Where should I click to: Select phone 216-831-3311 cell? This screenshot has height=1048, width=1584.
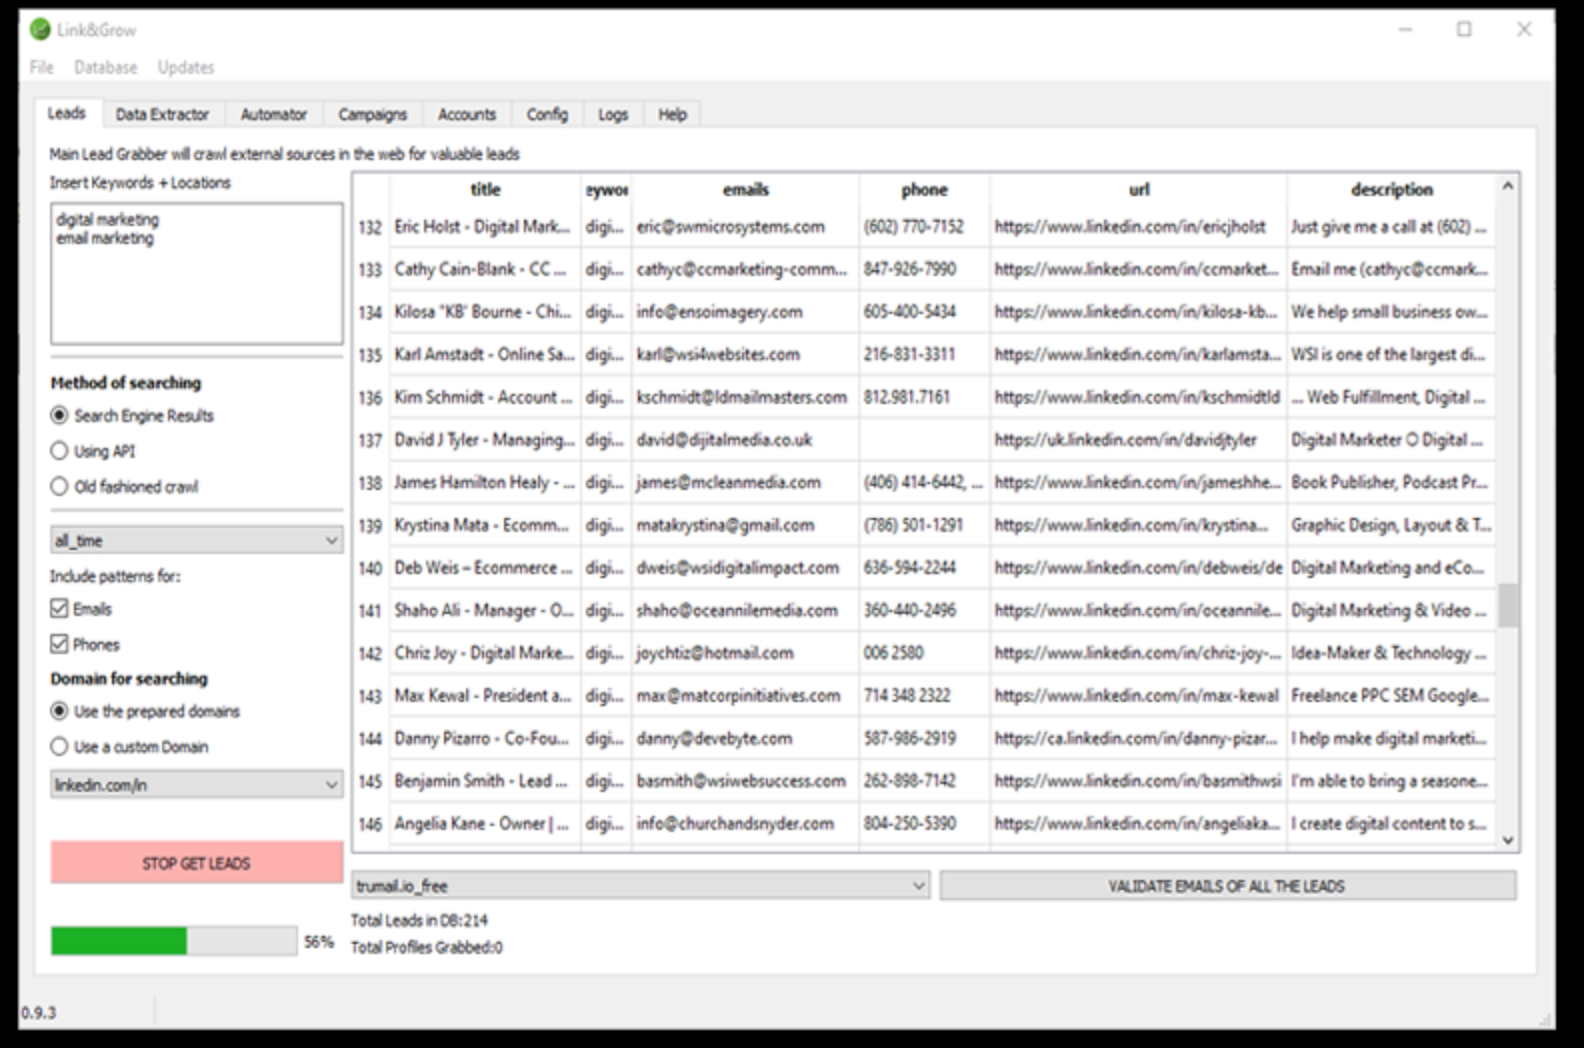coord(924,354)
